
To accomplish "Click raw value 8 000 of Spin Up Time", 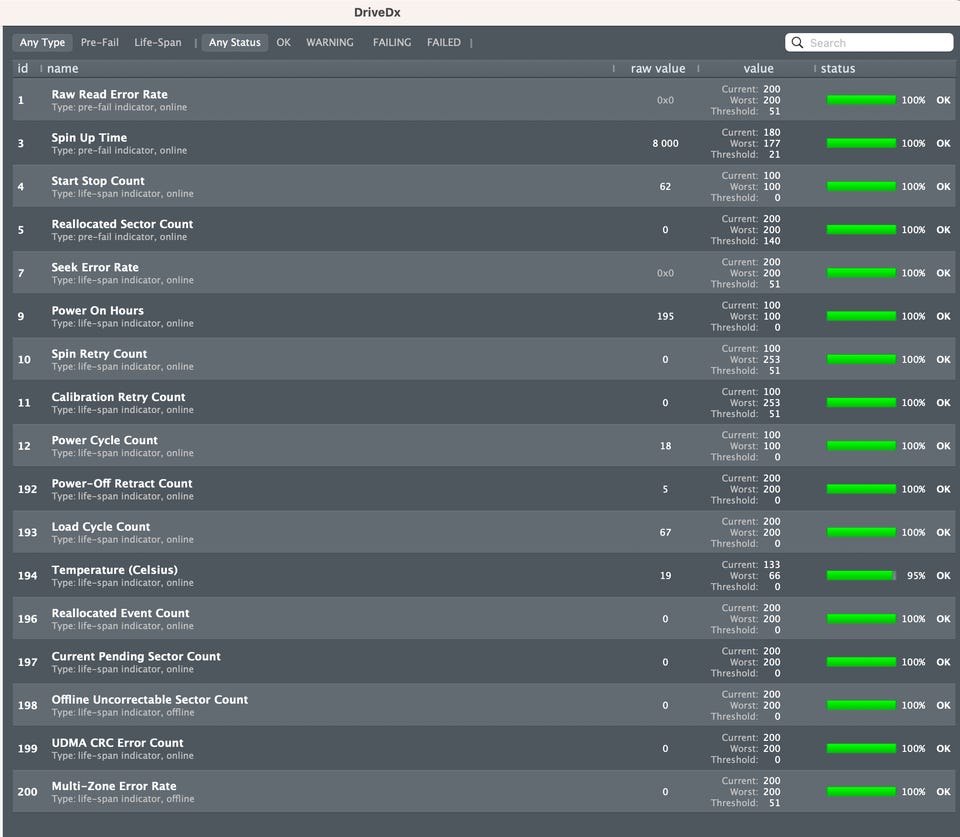I will [665, 143].
